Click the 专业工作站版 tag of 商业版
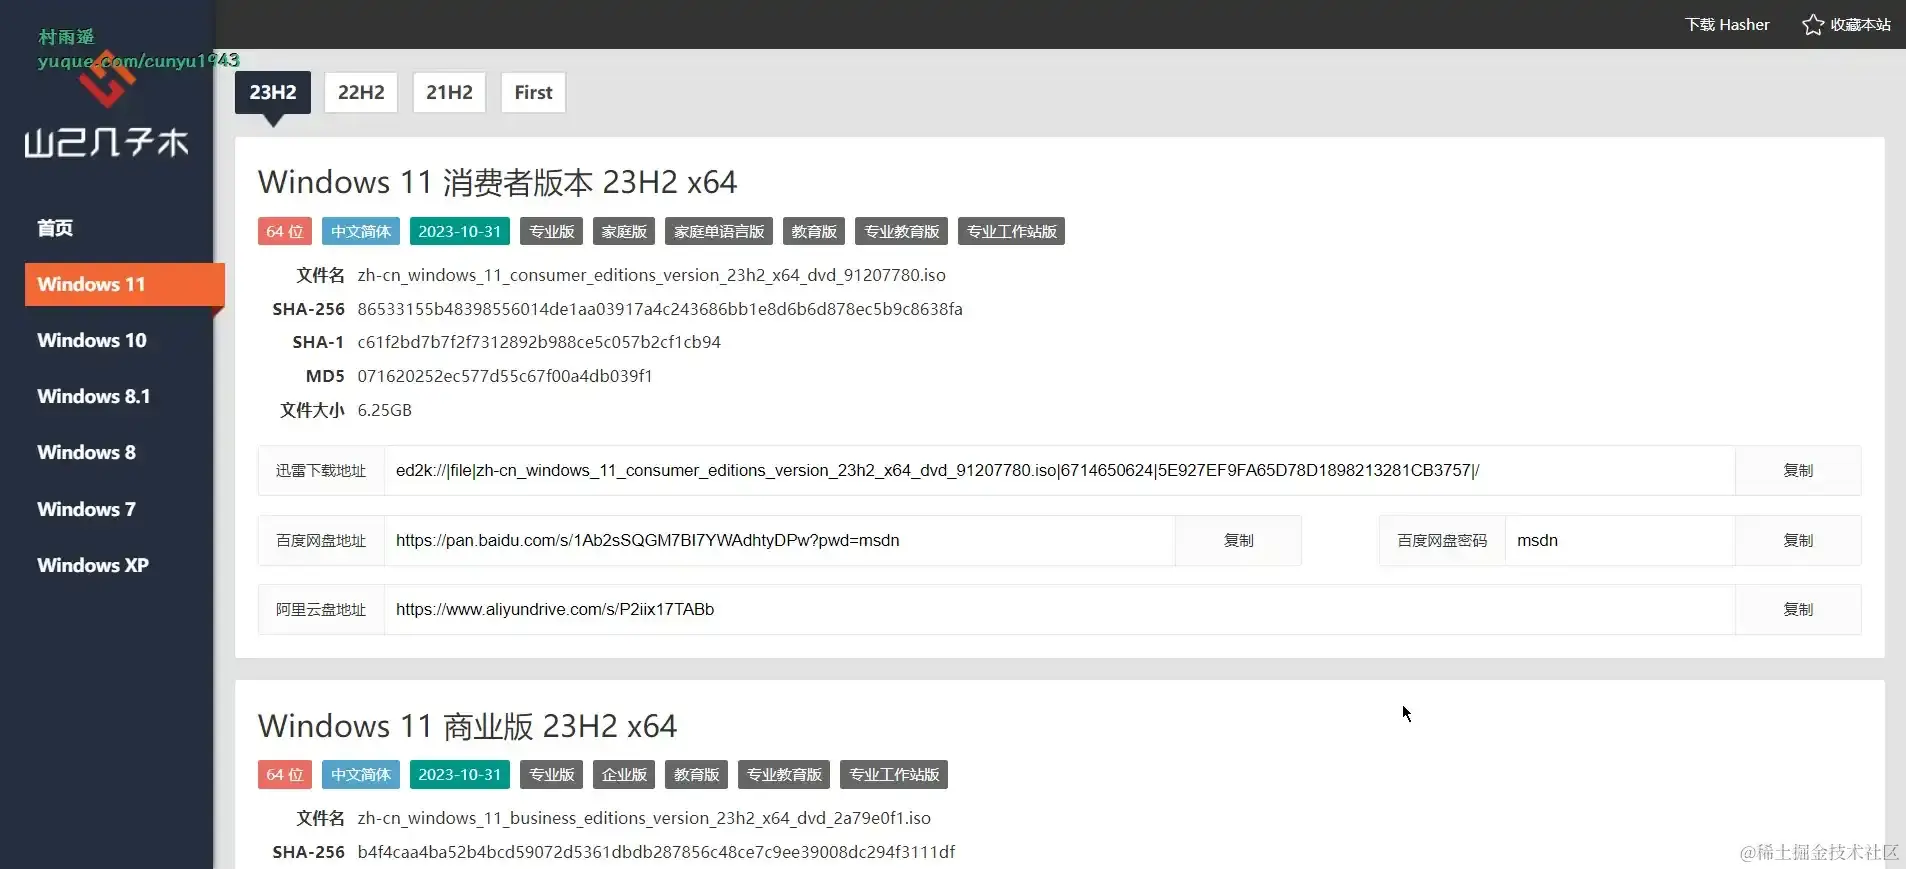Screen dimensions: 1906x869 coord(894,774)
